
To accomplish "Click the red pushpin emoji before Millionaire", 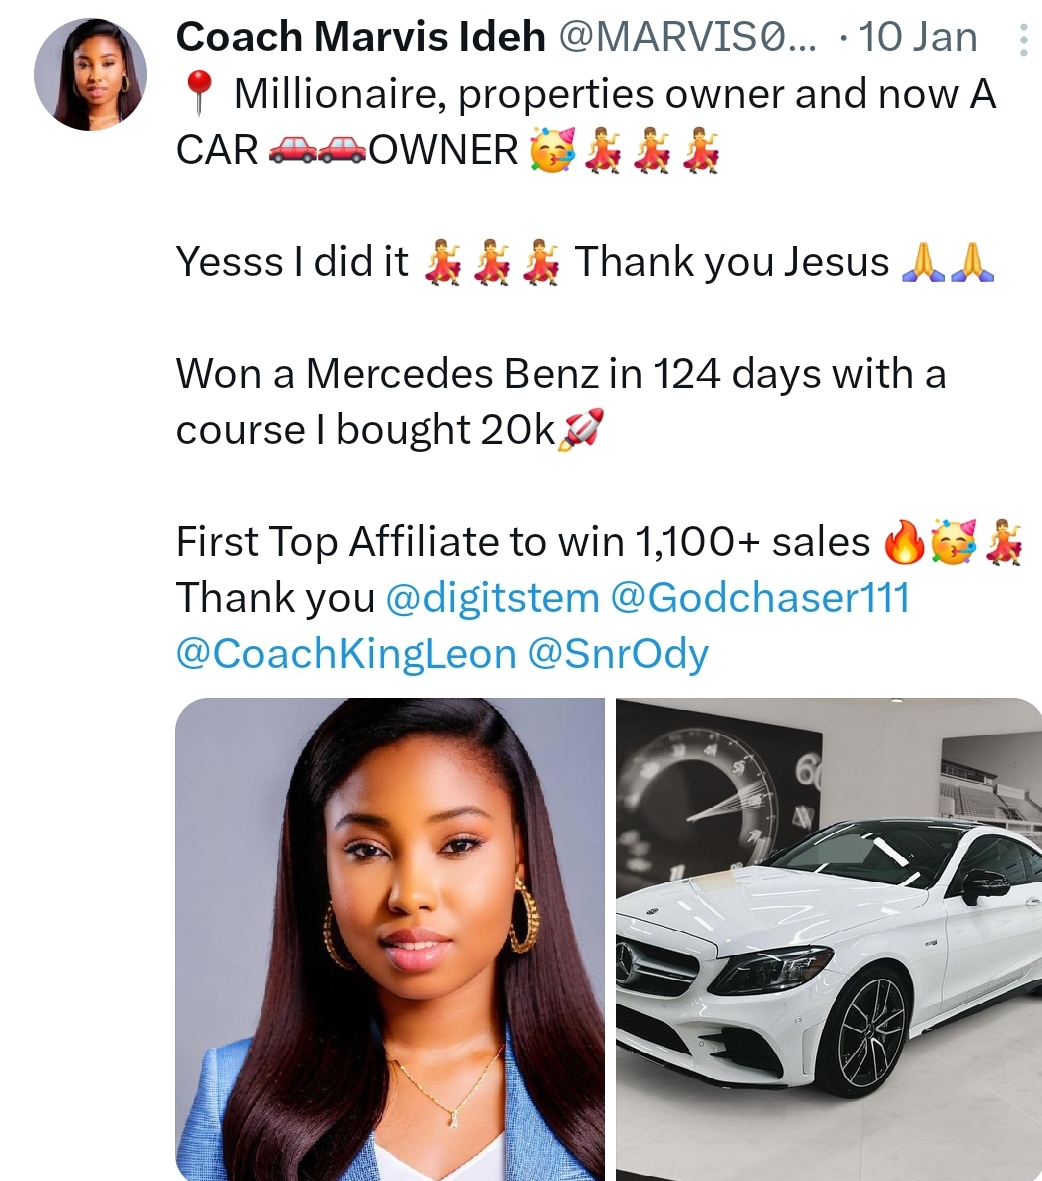I will (200, 96).
